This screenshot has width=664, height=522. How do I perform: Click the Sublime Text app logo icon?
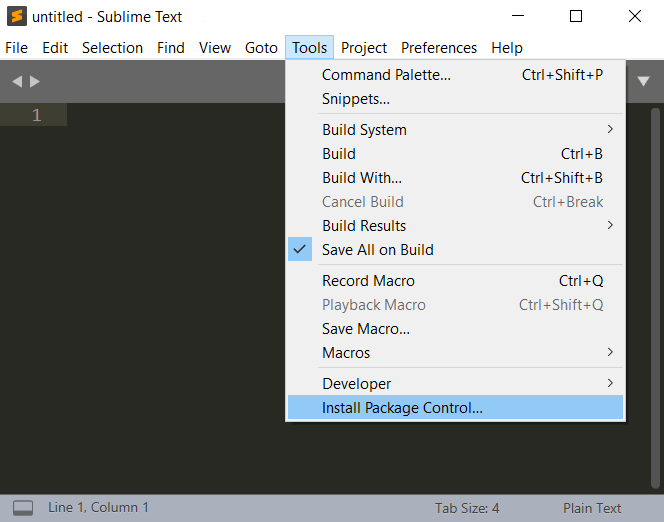pyautogui.click(x=17, y=17)
